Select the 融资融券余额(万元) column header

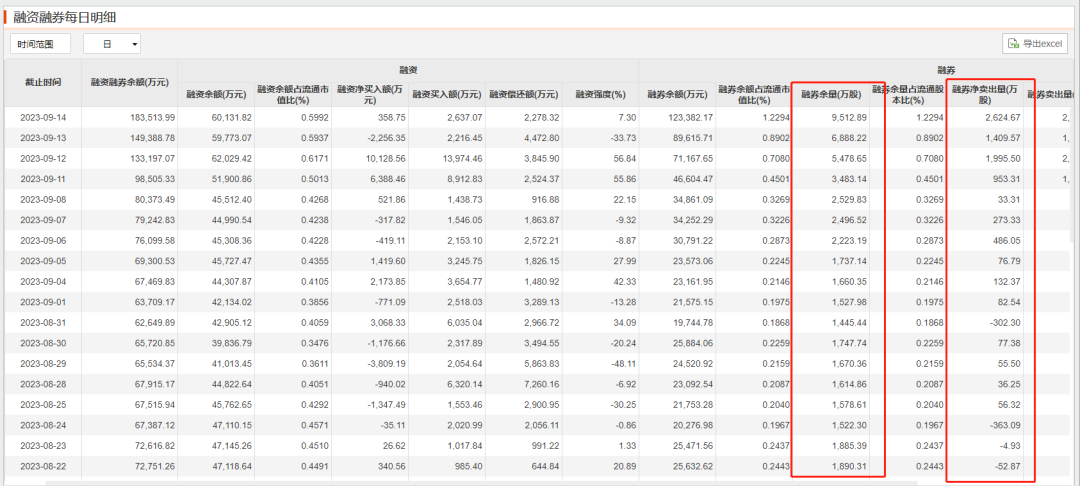129,82
